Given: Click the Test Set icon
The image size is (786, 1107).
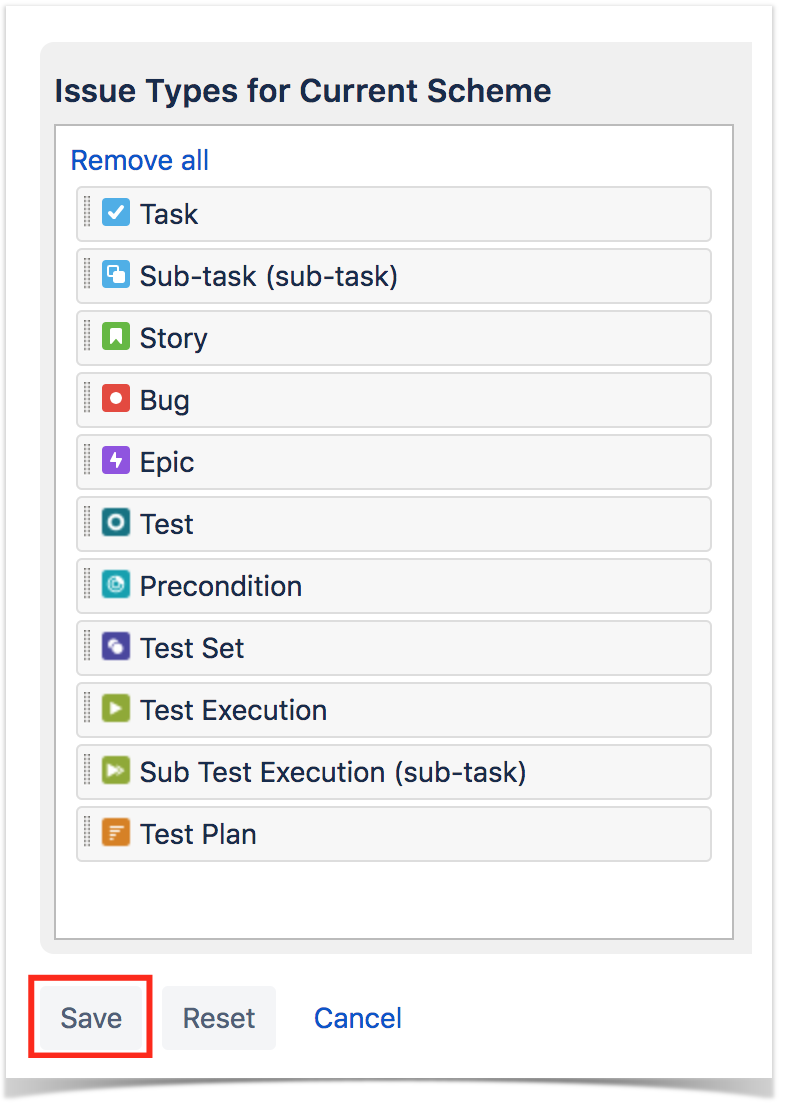Looking at the screenshot, I should click(x=116, y=647).
